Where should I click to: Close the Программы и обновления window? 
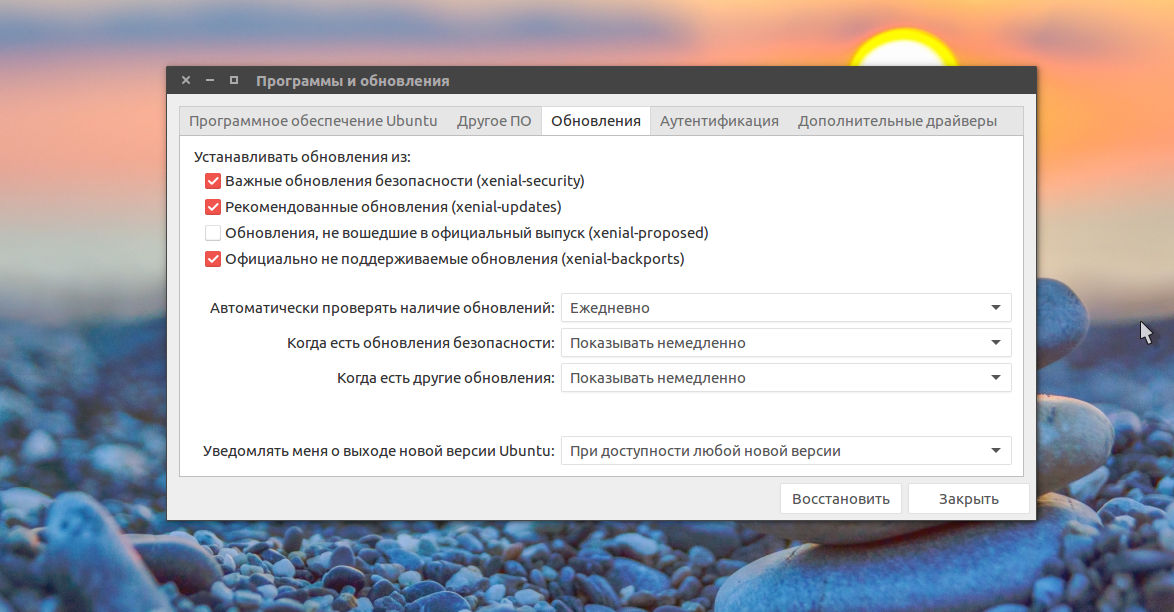[x=186, y=81]
